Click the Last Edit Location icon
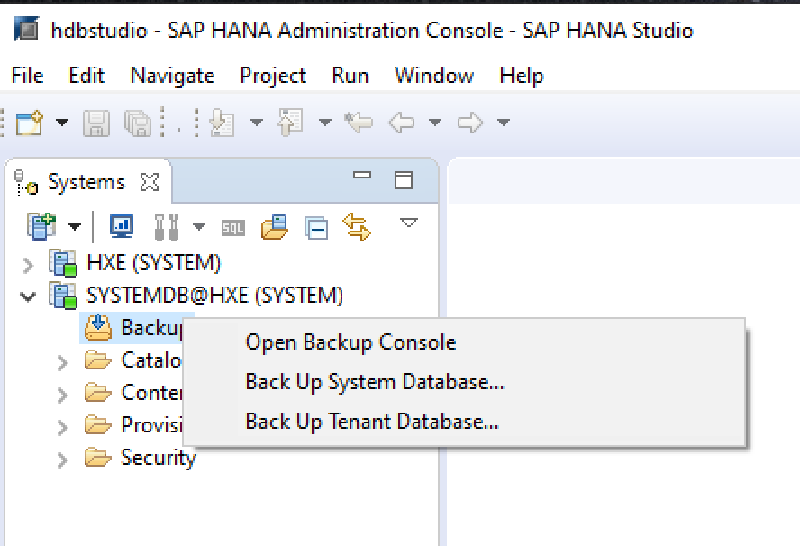The width and height of the screenshot is (800, 546). coord(359,122)
